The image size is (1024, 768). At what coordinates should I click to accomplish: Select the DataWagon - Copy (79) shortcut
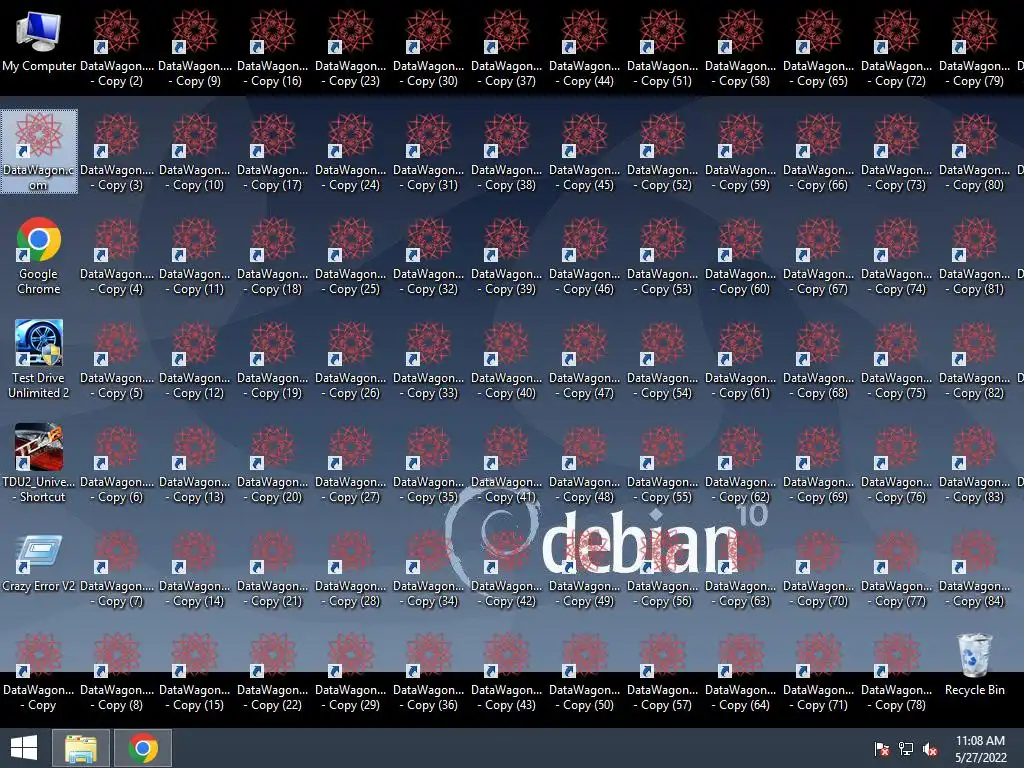click(x=975, y=48)
